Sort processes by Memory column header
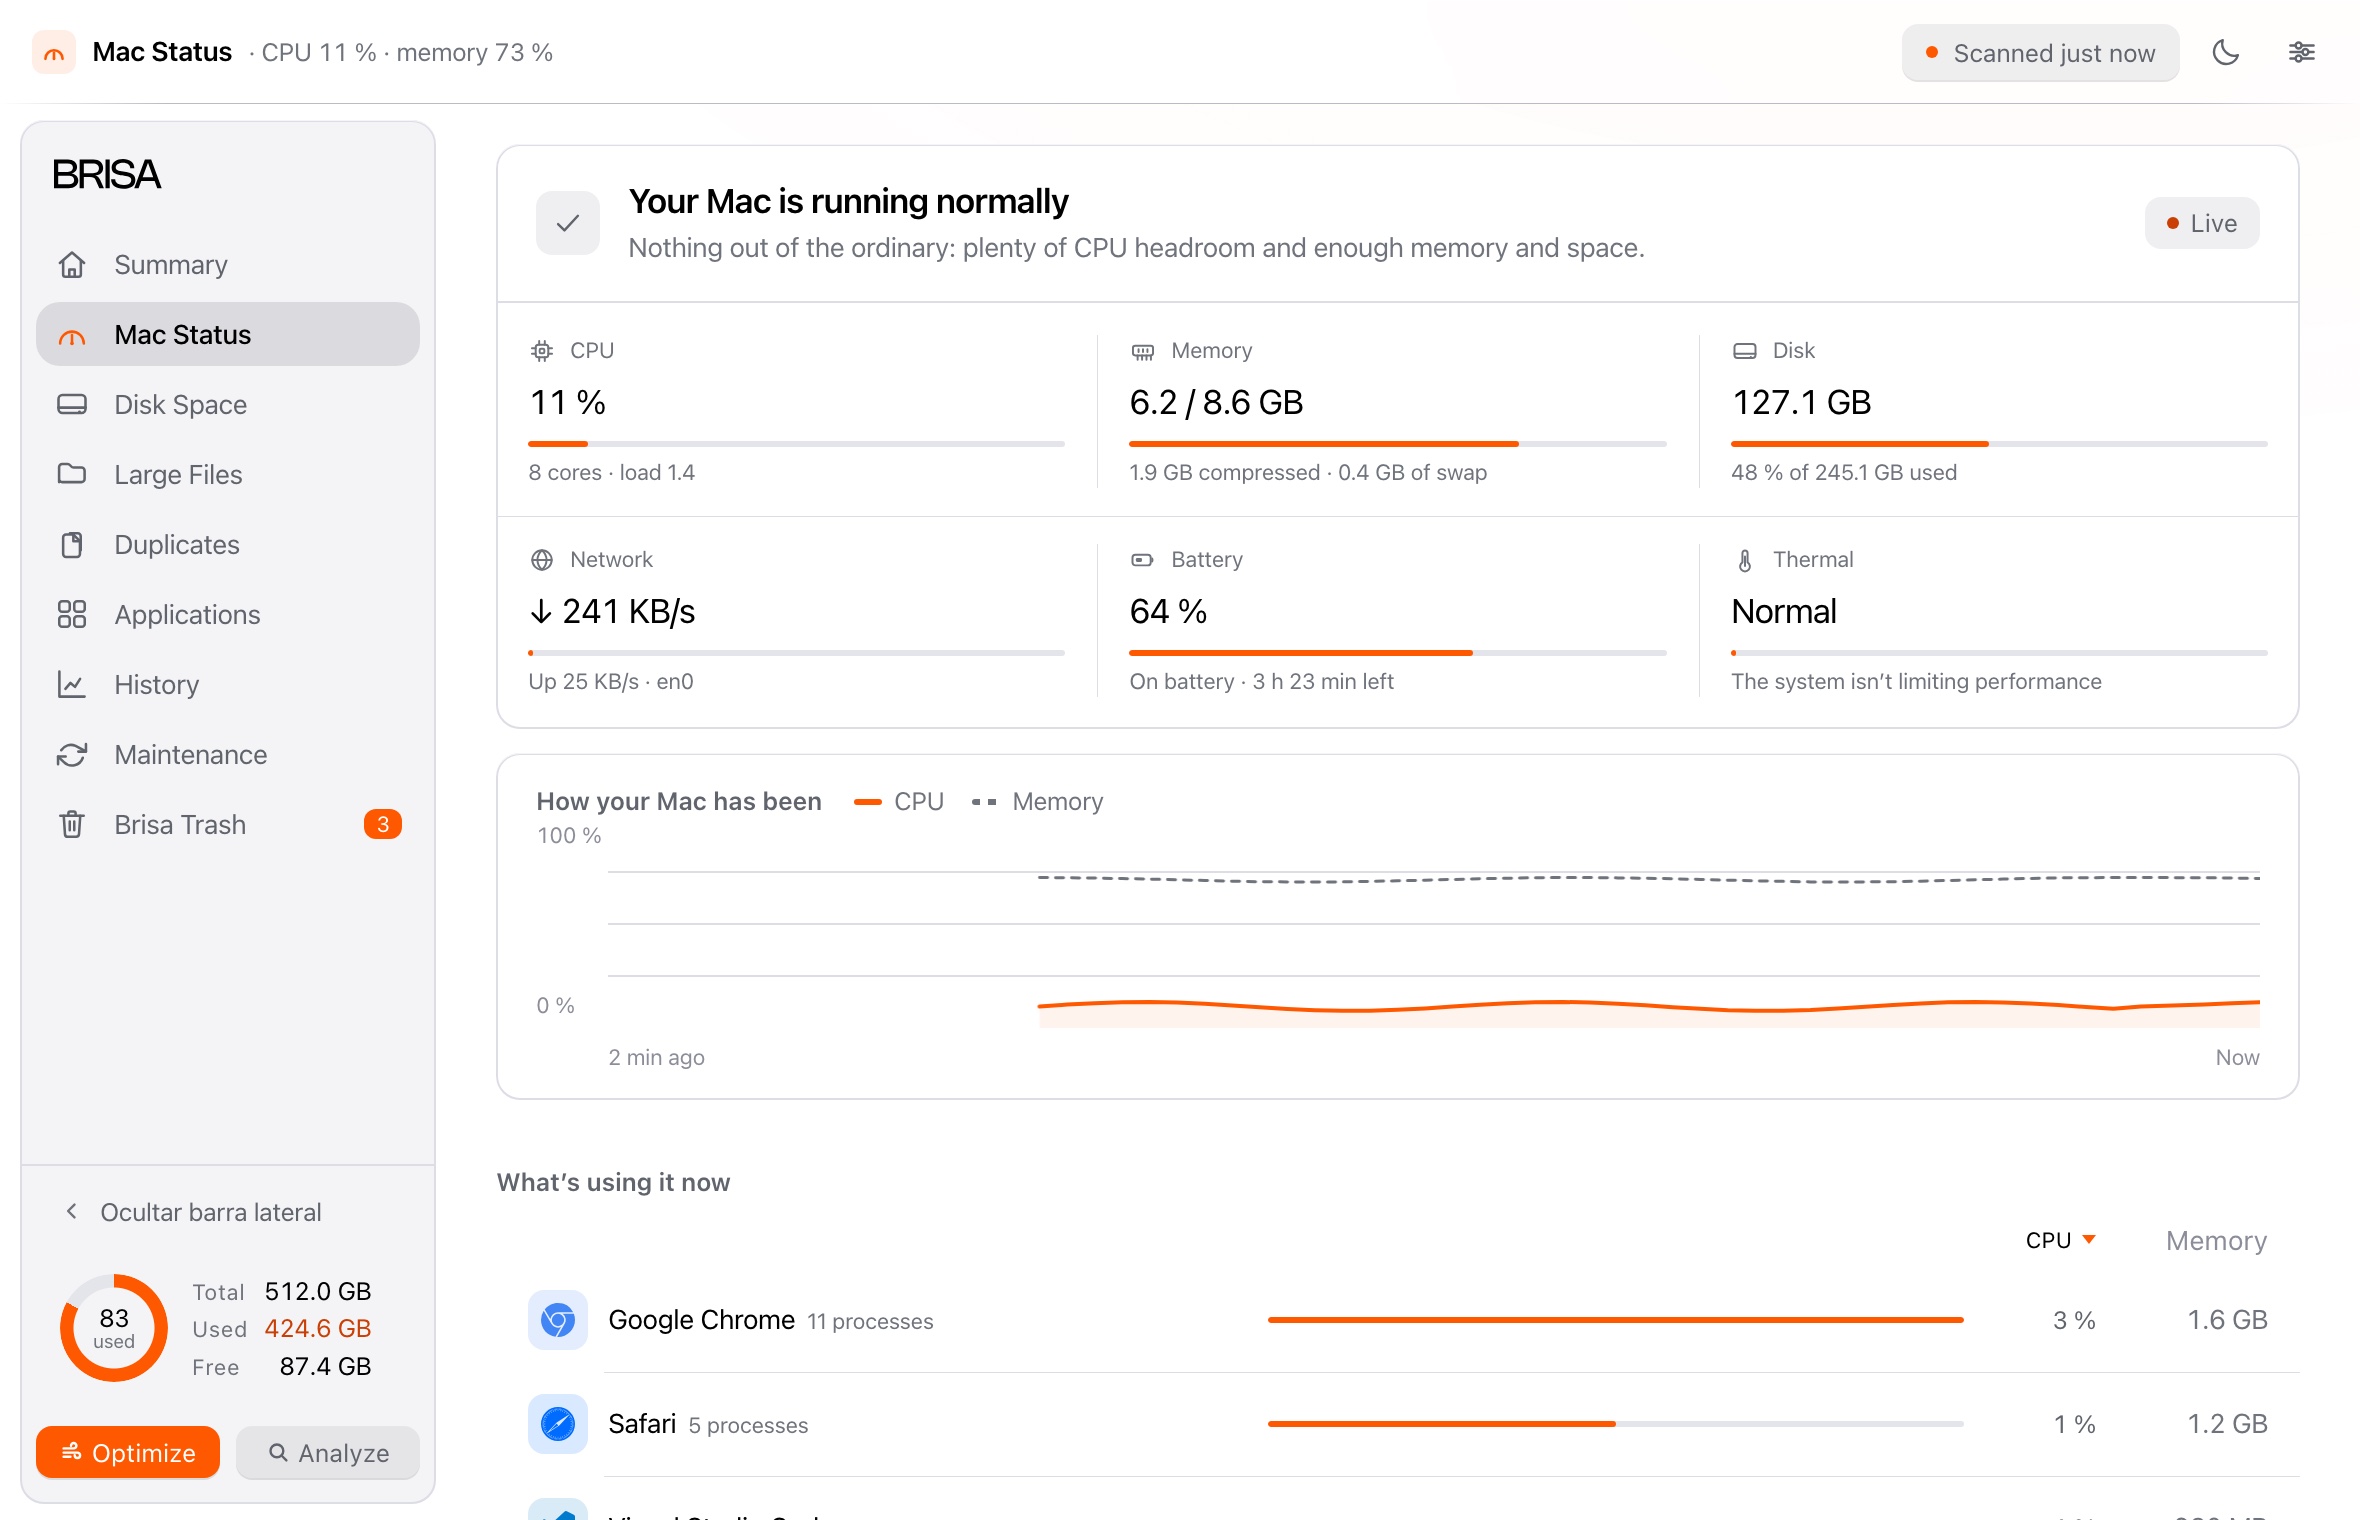 (2216, 1240)
